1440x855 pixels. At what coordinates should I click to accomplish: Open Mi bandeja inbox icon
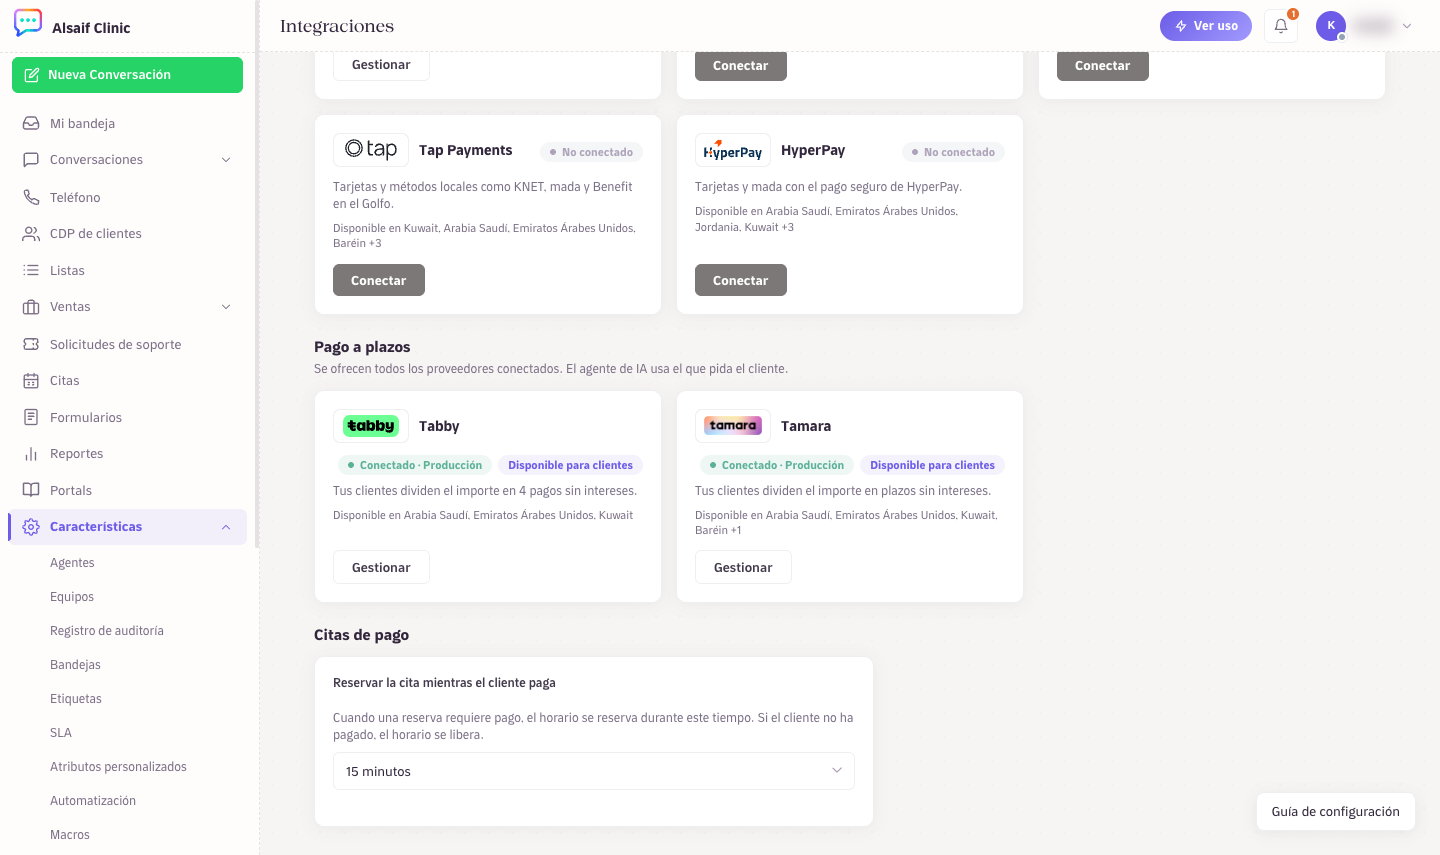(x=31, y=123)
